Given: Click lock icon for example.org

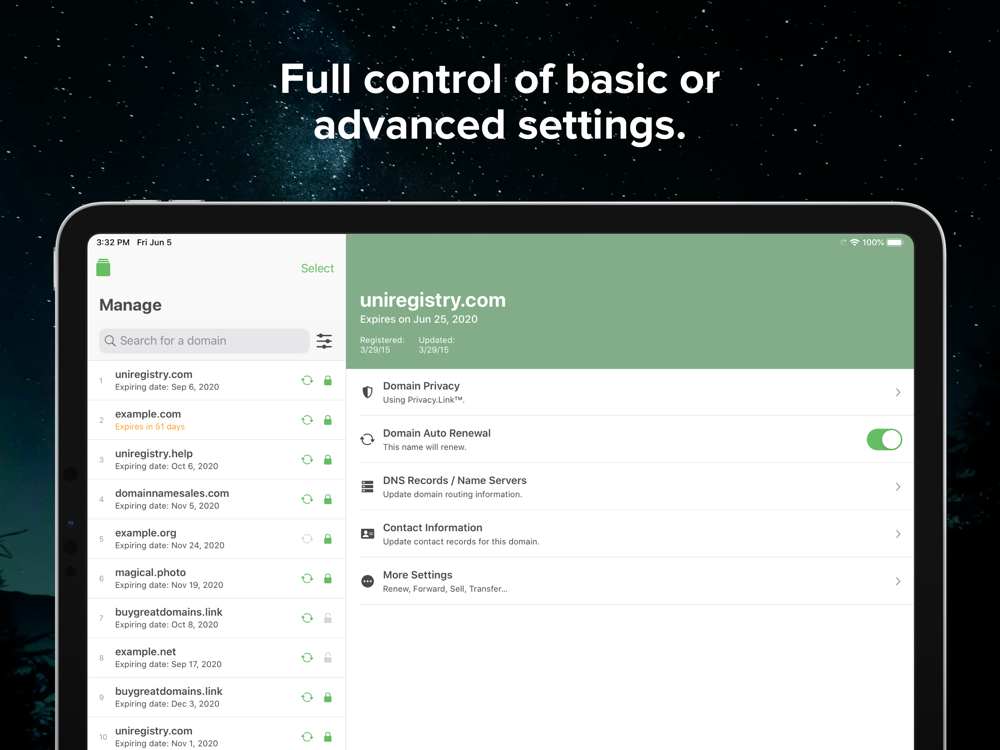Looking at the screenshot, I should (328, 539).
